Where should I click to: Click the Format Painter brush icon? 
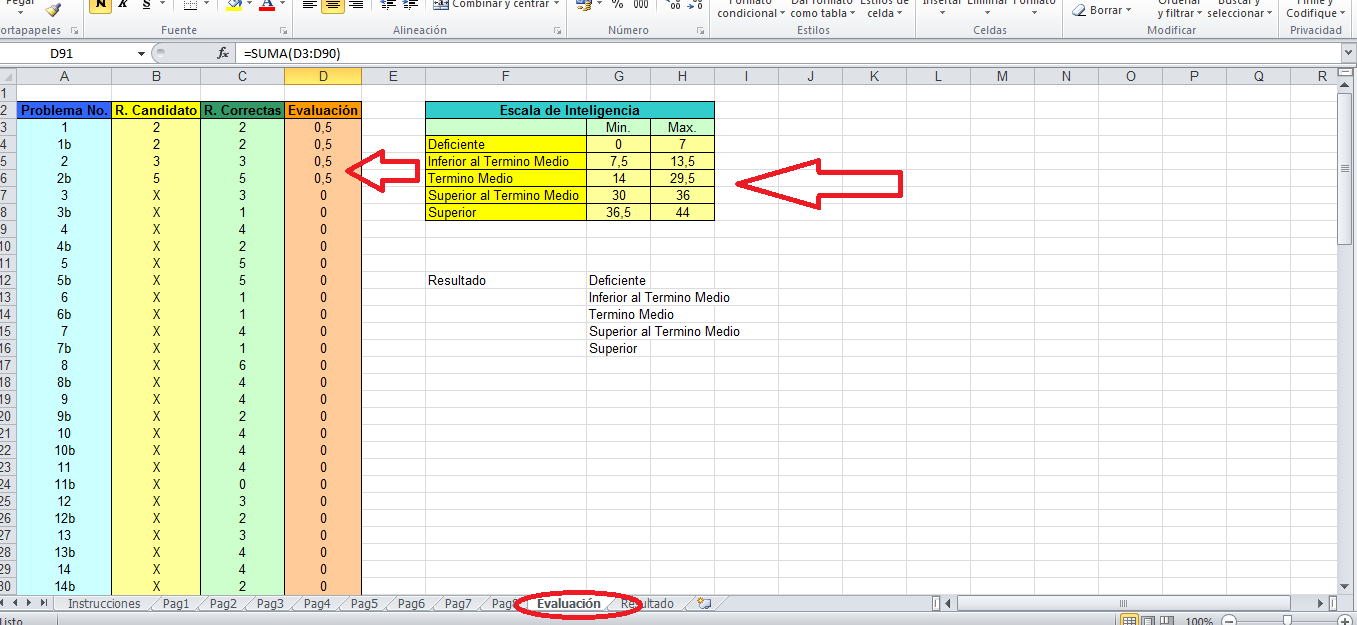[52, 8]
